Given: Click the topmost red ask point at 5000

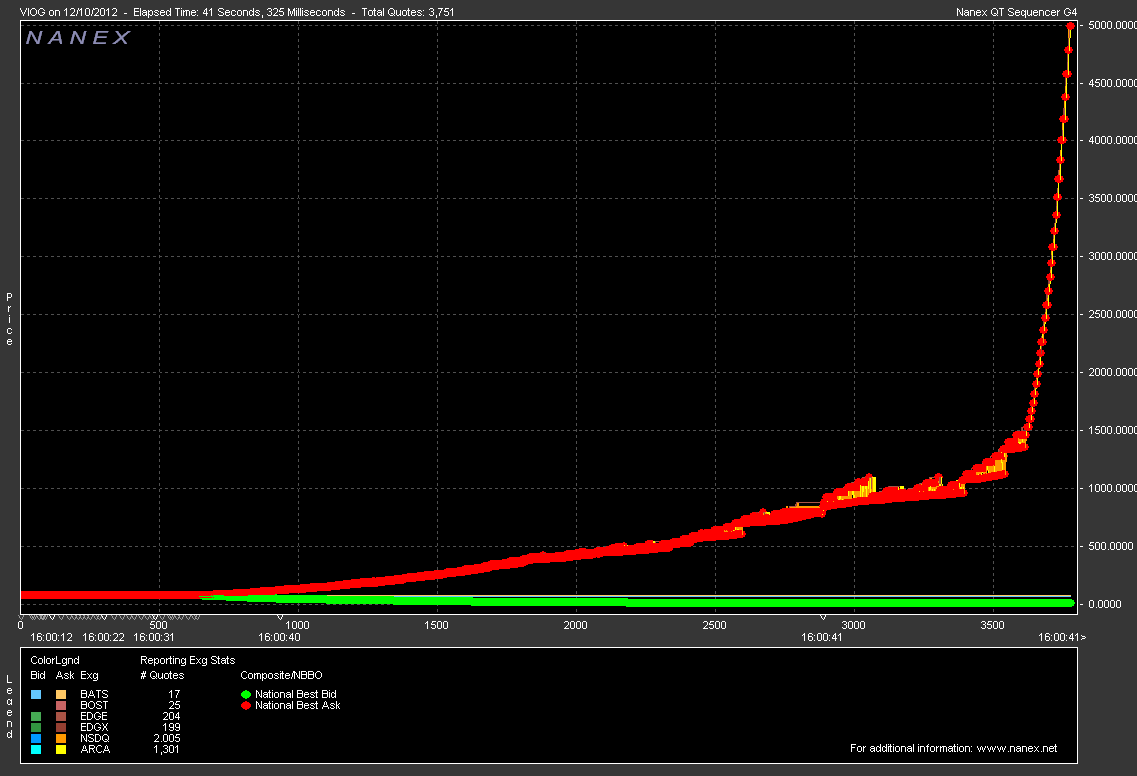Looking at the screenshot, I should (x=1070, y=26).
